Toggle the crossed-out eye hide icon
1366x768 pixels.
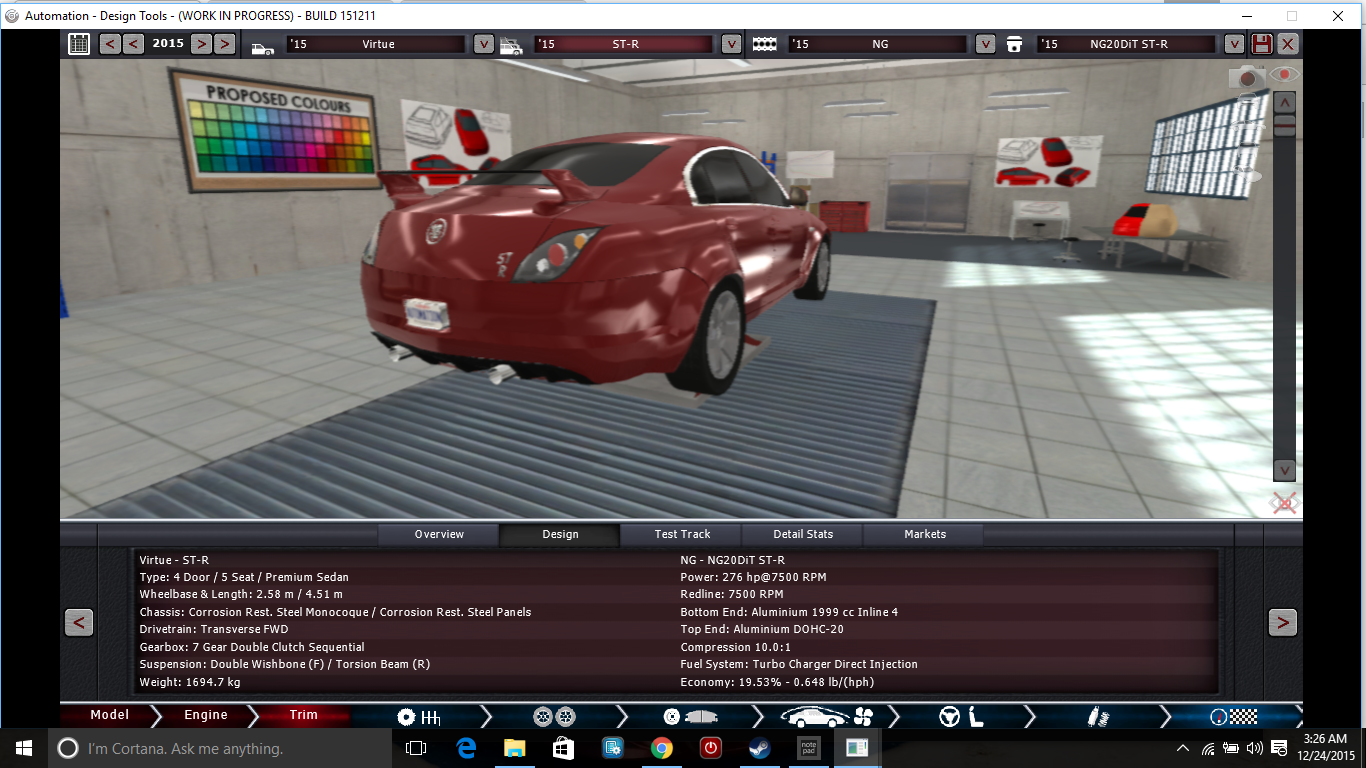1284,503
